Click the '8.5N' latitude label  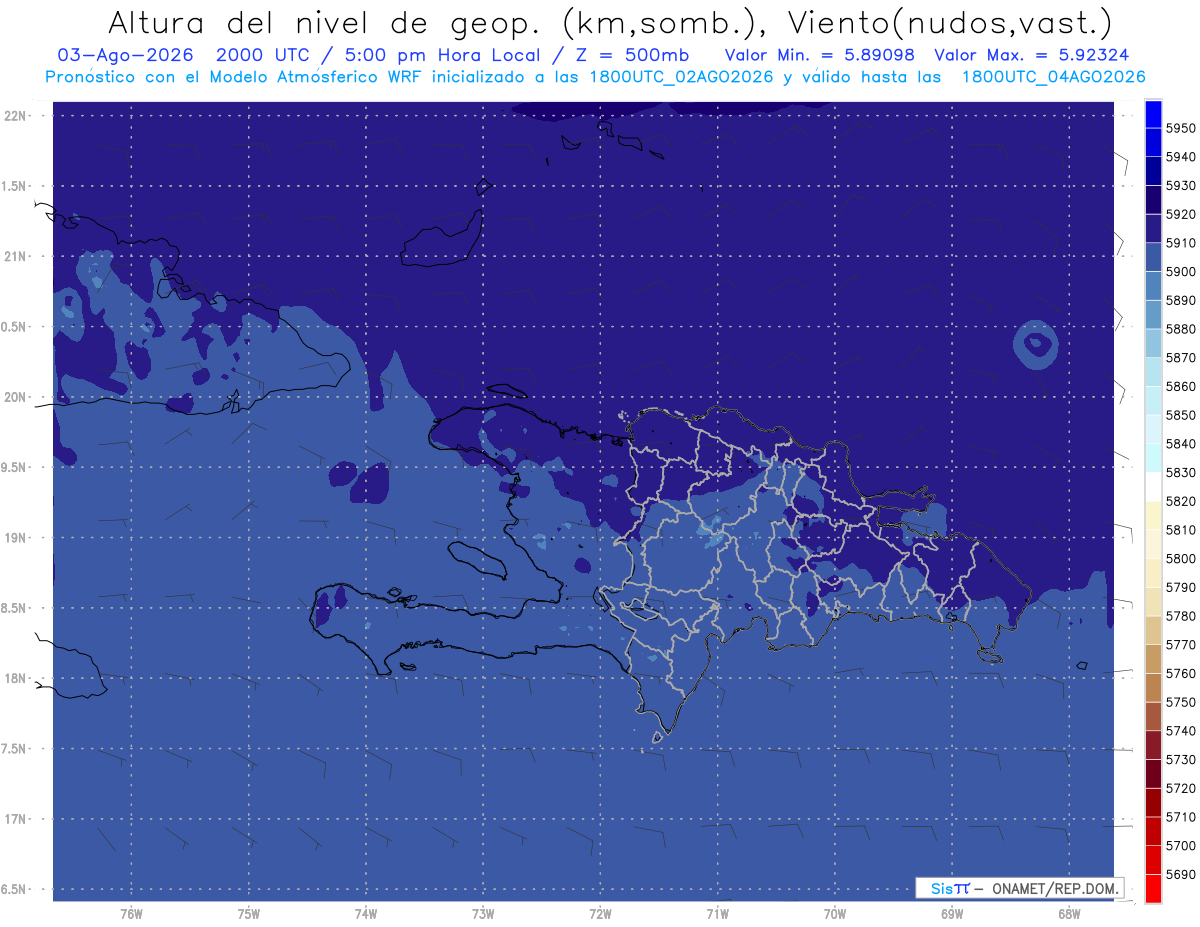pyautogui.click(x=14, y=608)
